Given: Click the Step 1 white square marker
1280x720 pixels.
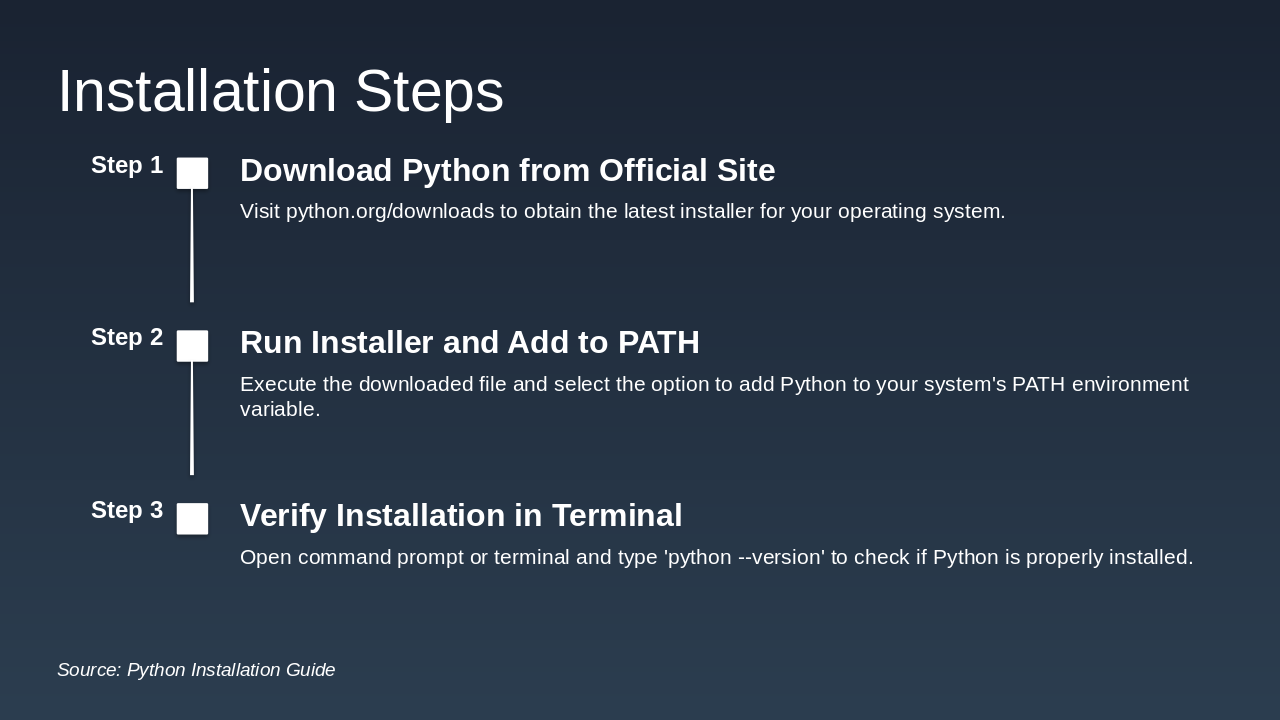Looking at the screenshot, I should pyautogui.click(x=192, y=173).
